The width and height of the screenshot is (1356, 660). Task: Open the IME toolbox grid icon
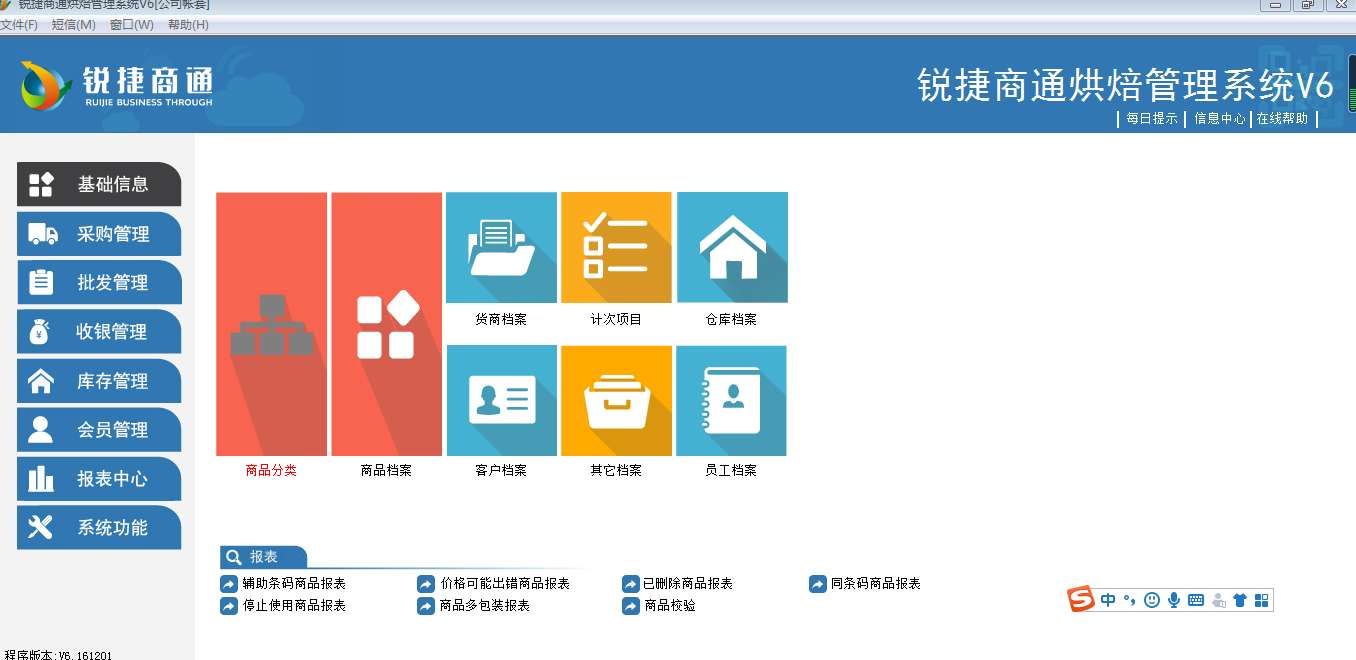click(x=1261, y=600)
